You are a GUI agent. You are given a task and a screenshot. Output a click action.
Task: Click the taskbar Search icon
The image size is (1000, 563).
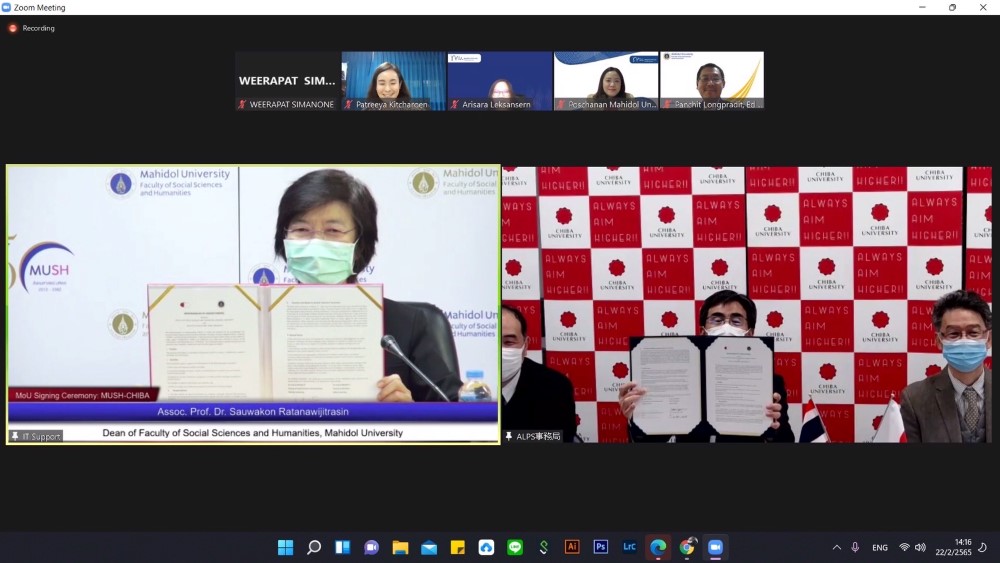pyautogui.click(x=314, y=547)
